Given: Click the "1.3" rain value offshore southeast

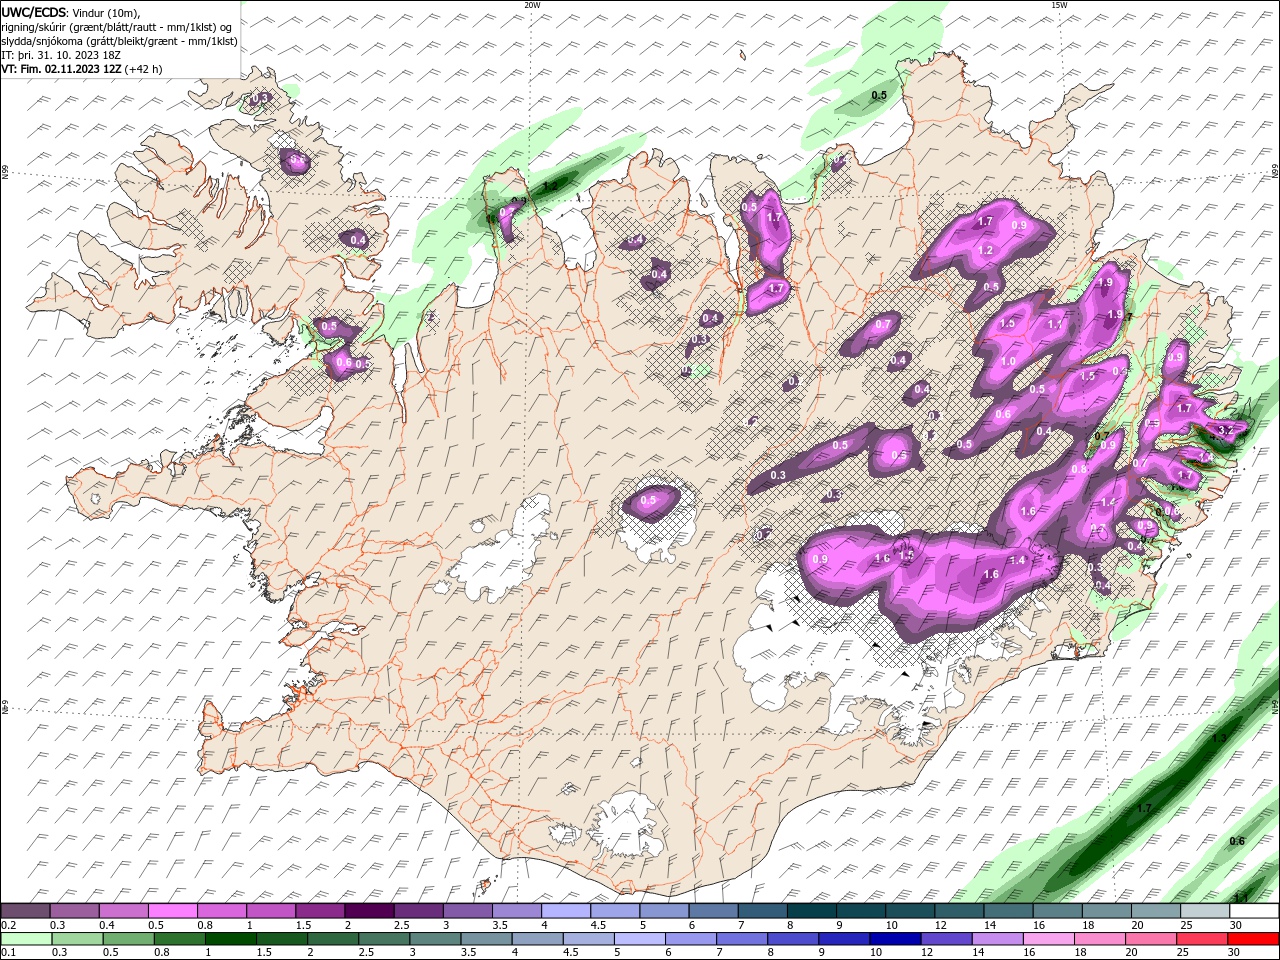Looking at the screenshot, I should 1218,738.
